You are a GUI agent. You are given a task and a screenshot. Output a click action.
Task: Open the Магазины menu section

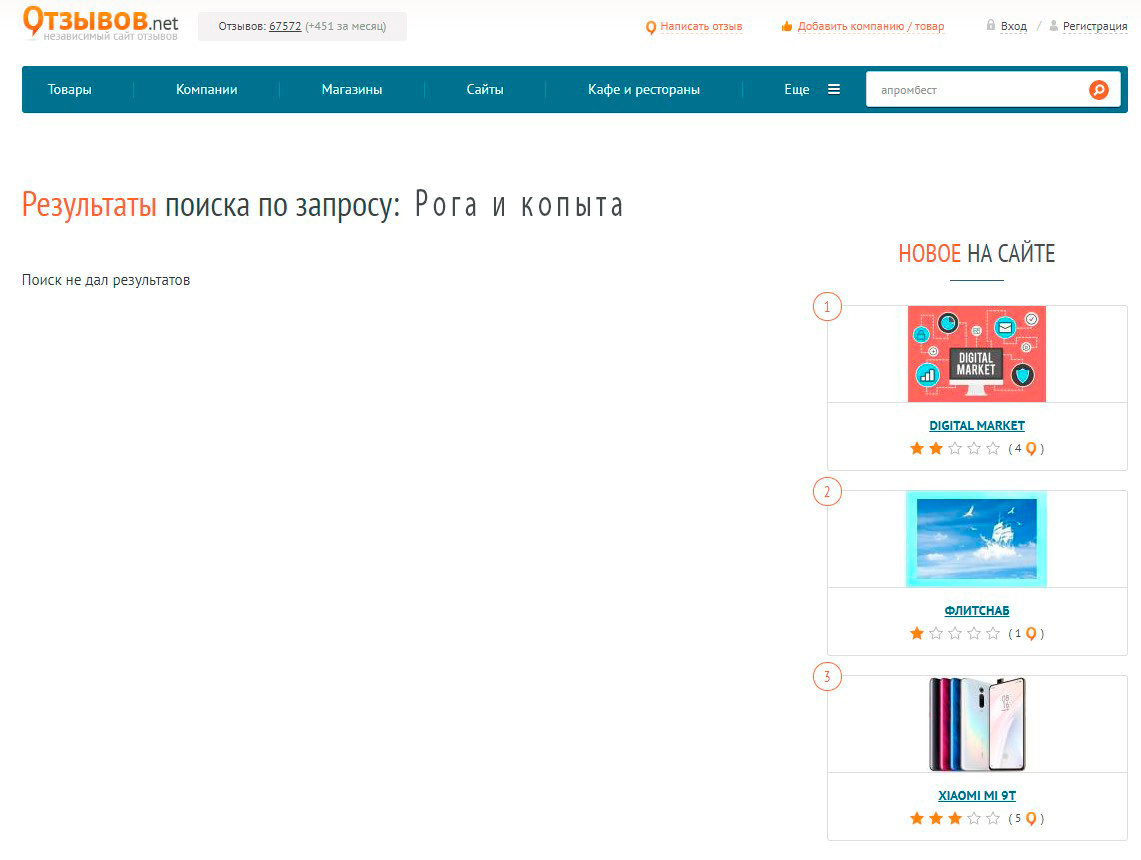pyautogui.click(x=352, y=89)
